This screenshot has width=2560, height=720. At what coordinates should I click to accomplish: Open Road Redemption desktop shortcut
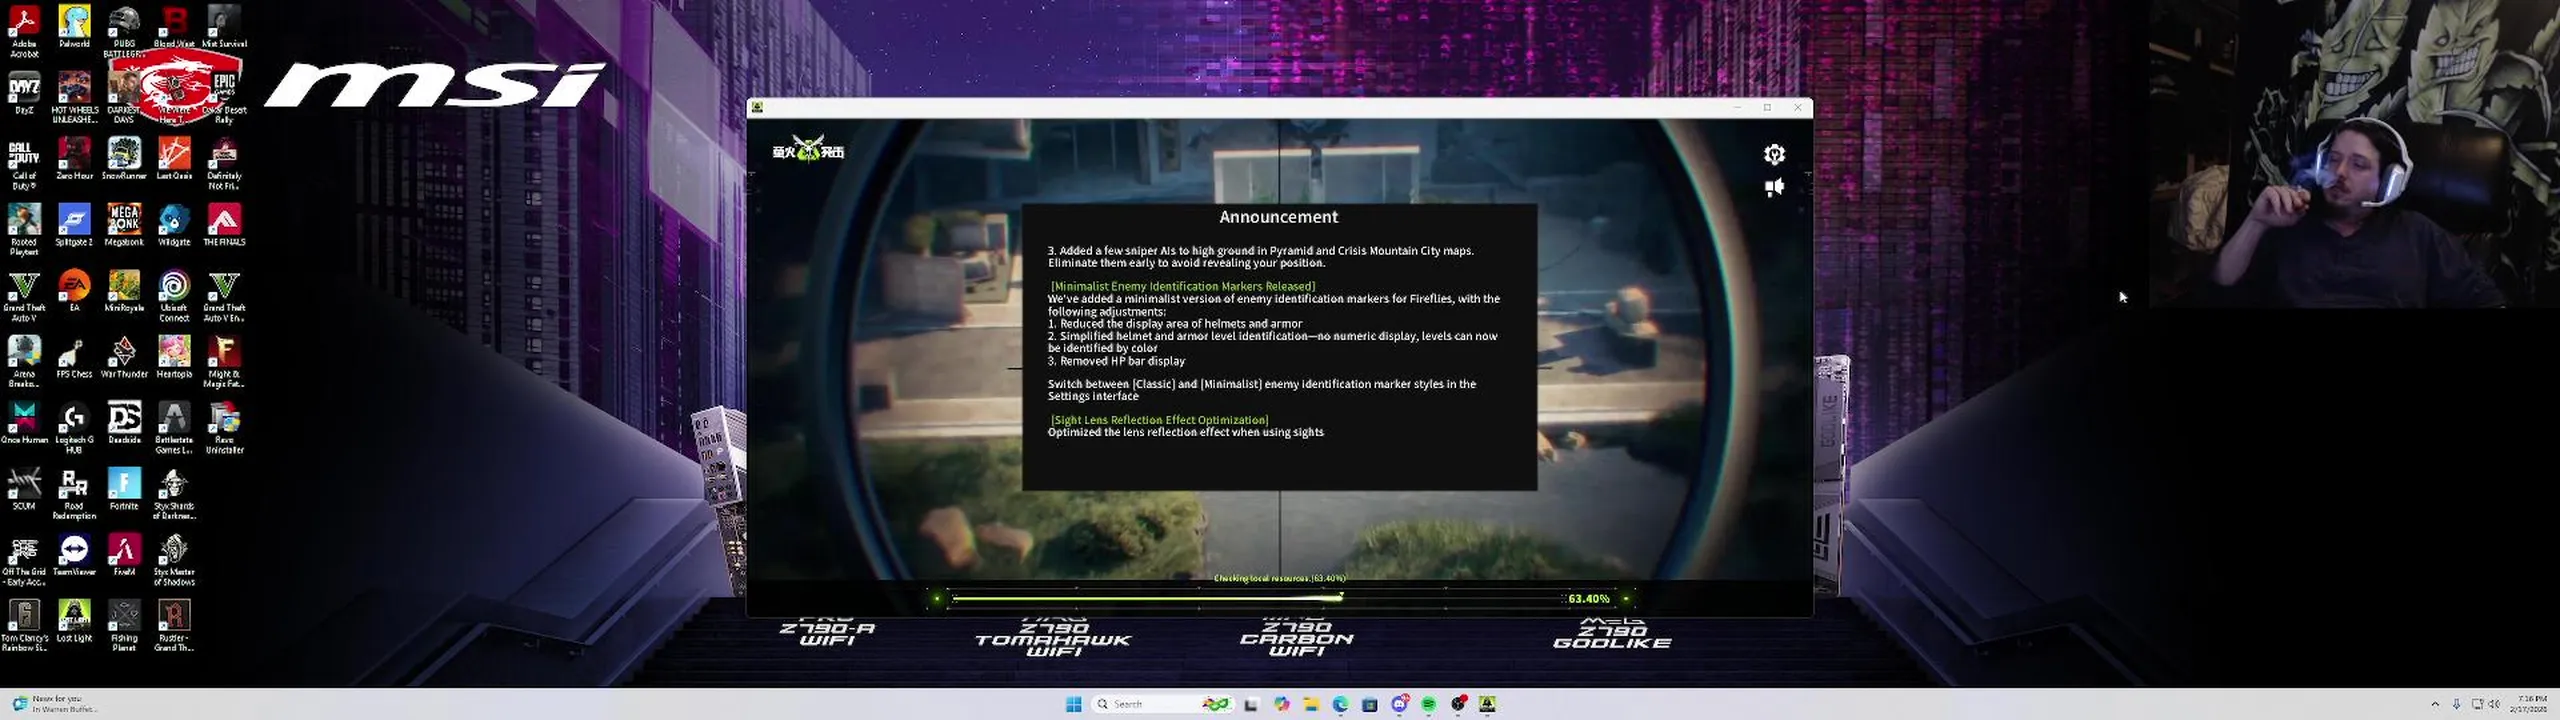pyautogui.click(x=74, y=494)
